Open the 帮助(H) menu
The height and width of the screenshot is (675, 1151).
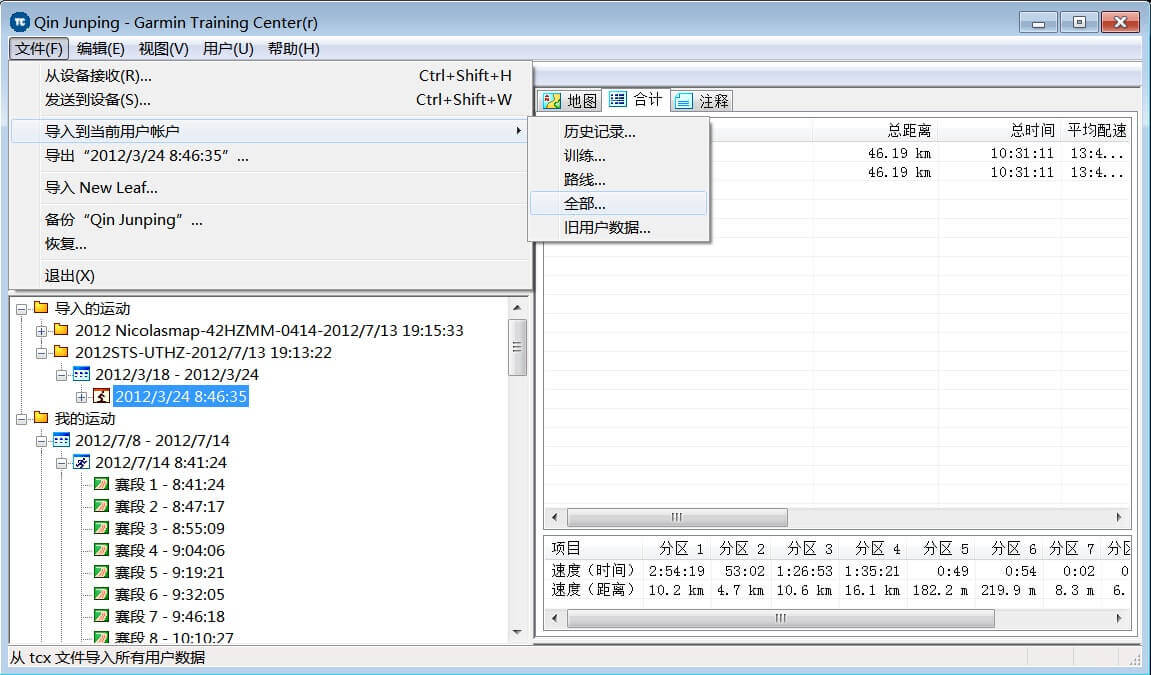click(x=294, y=48)
